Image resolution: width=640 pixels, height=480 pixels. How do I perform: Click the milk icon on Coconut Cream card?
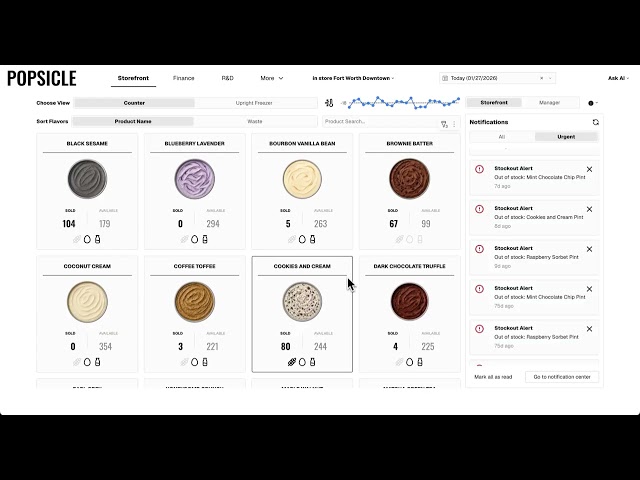(98, 362)
